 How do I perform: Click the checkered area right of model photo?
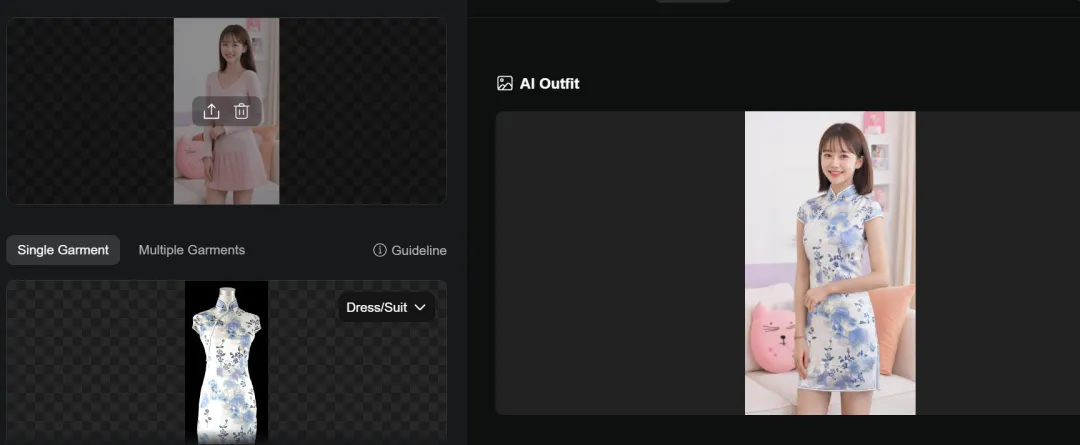click(363, 111)
